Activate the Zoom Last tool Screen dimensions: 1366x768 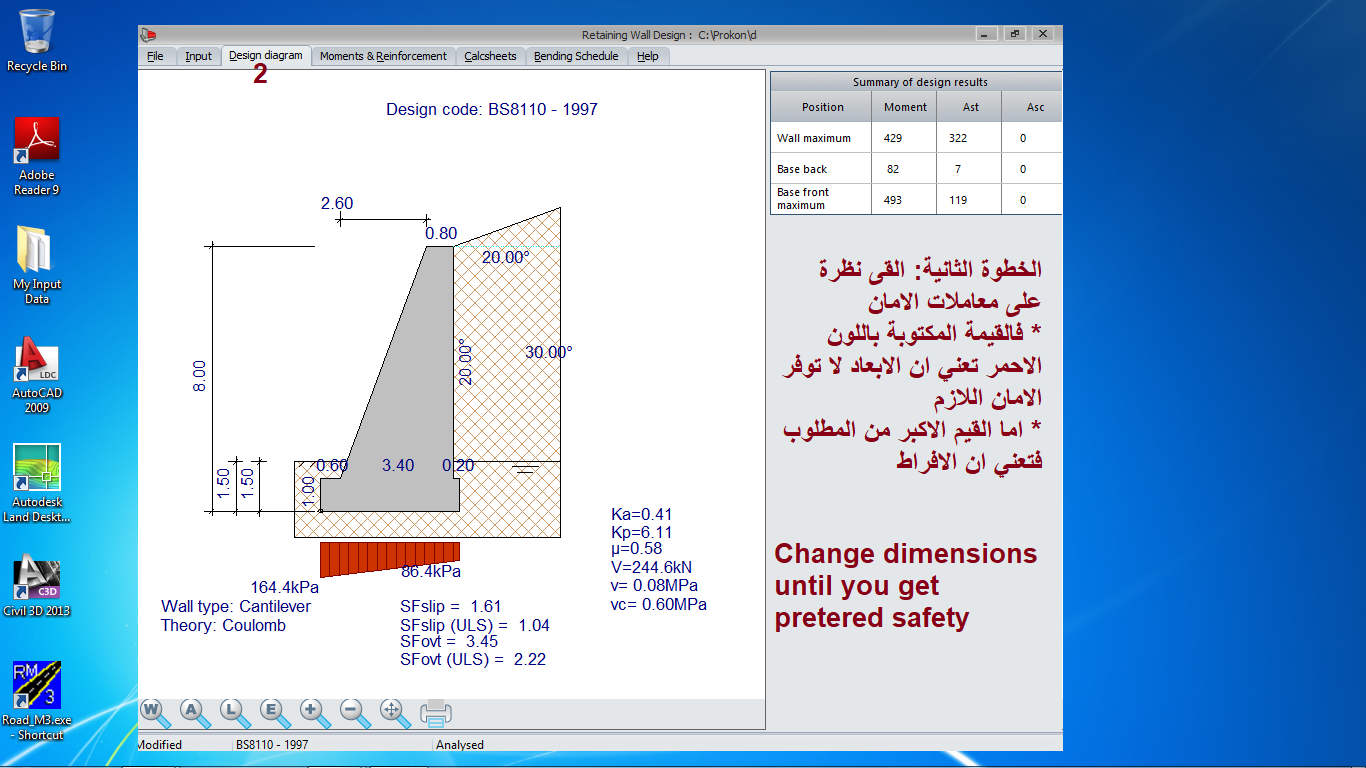click(x=232, y=710)
